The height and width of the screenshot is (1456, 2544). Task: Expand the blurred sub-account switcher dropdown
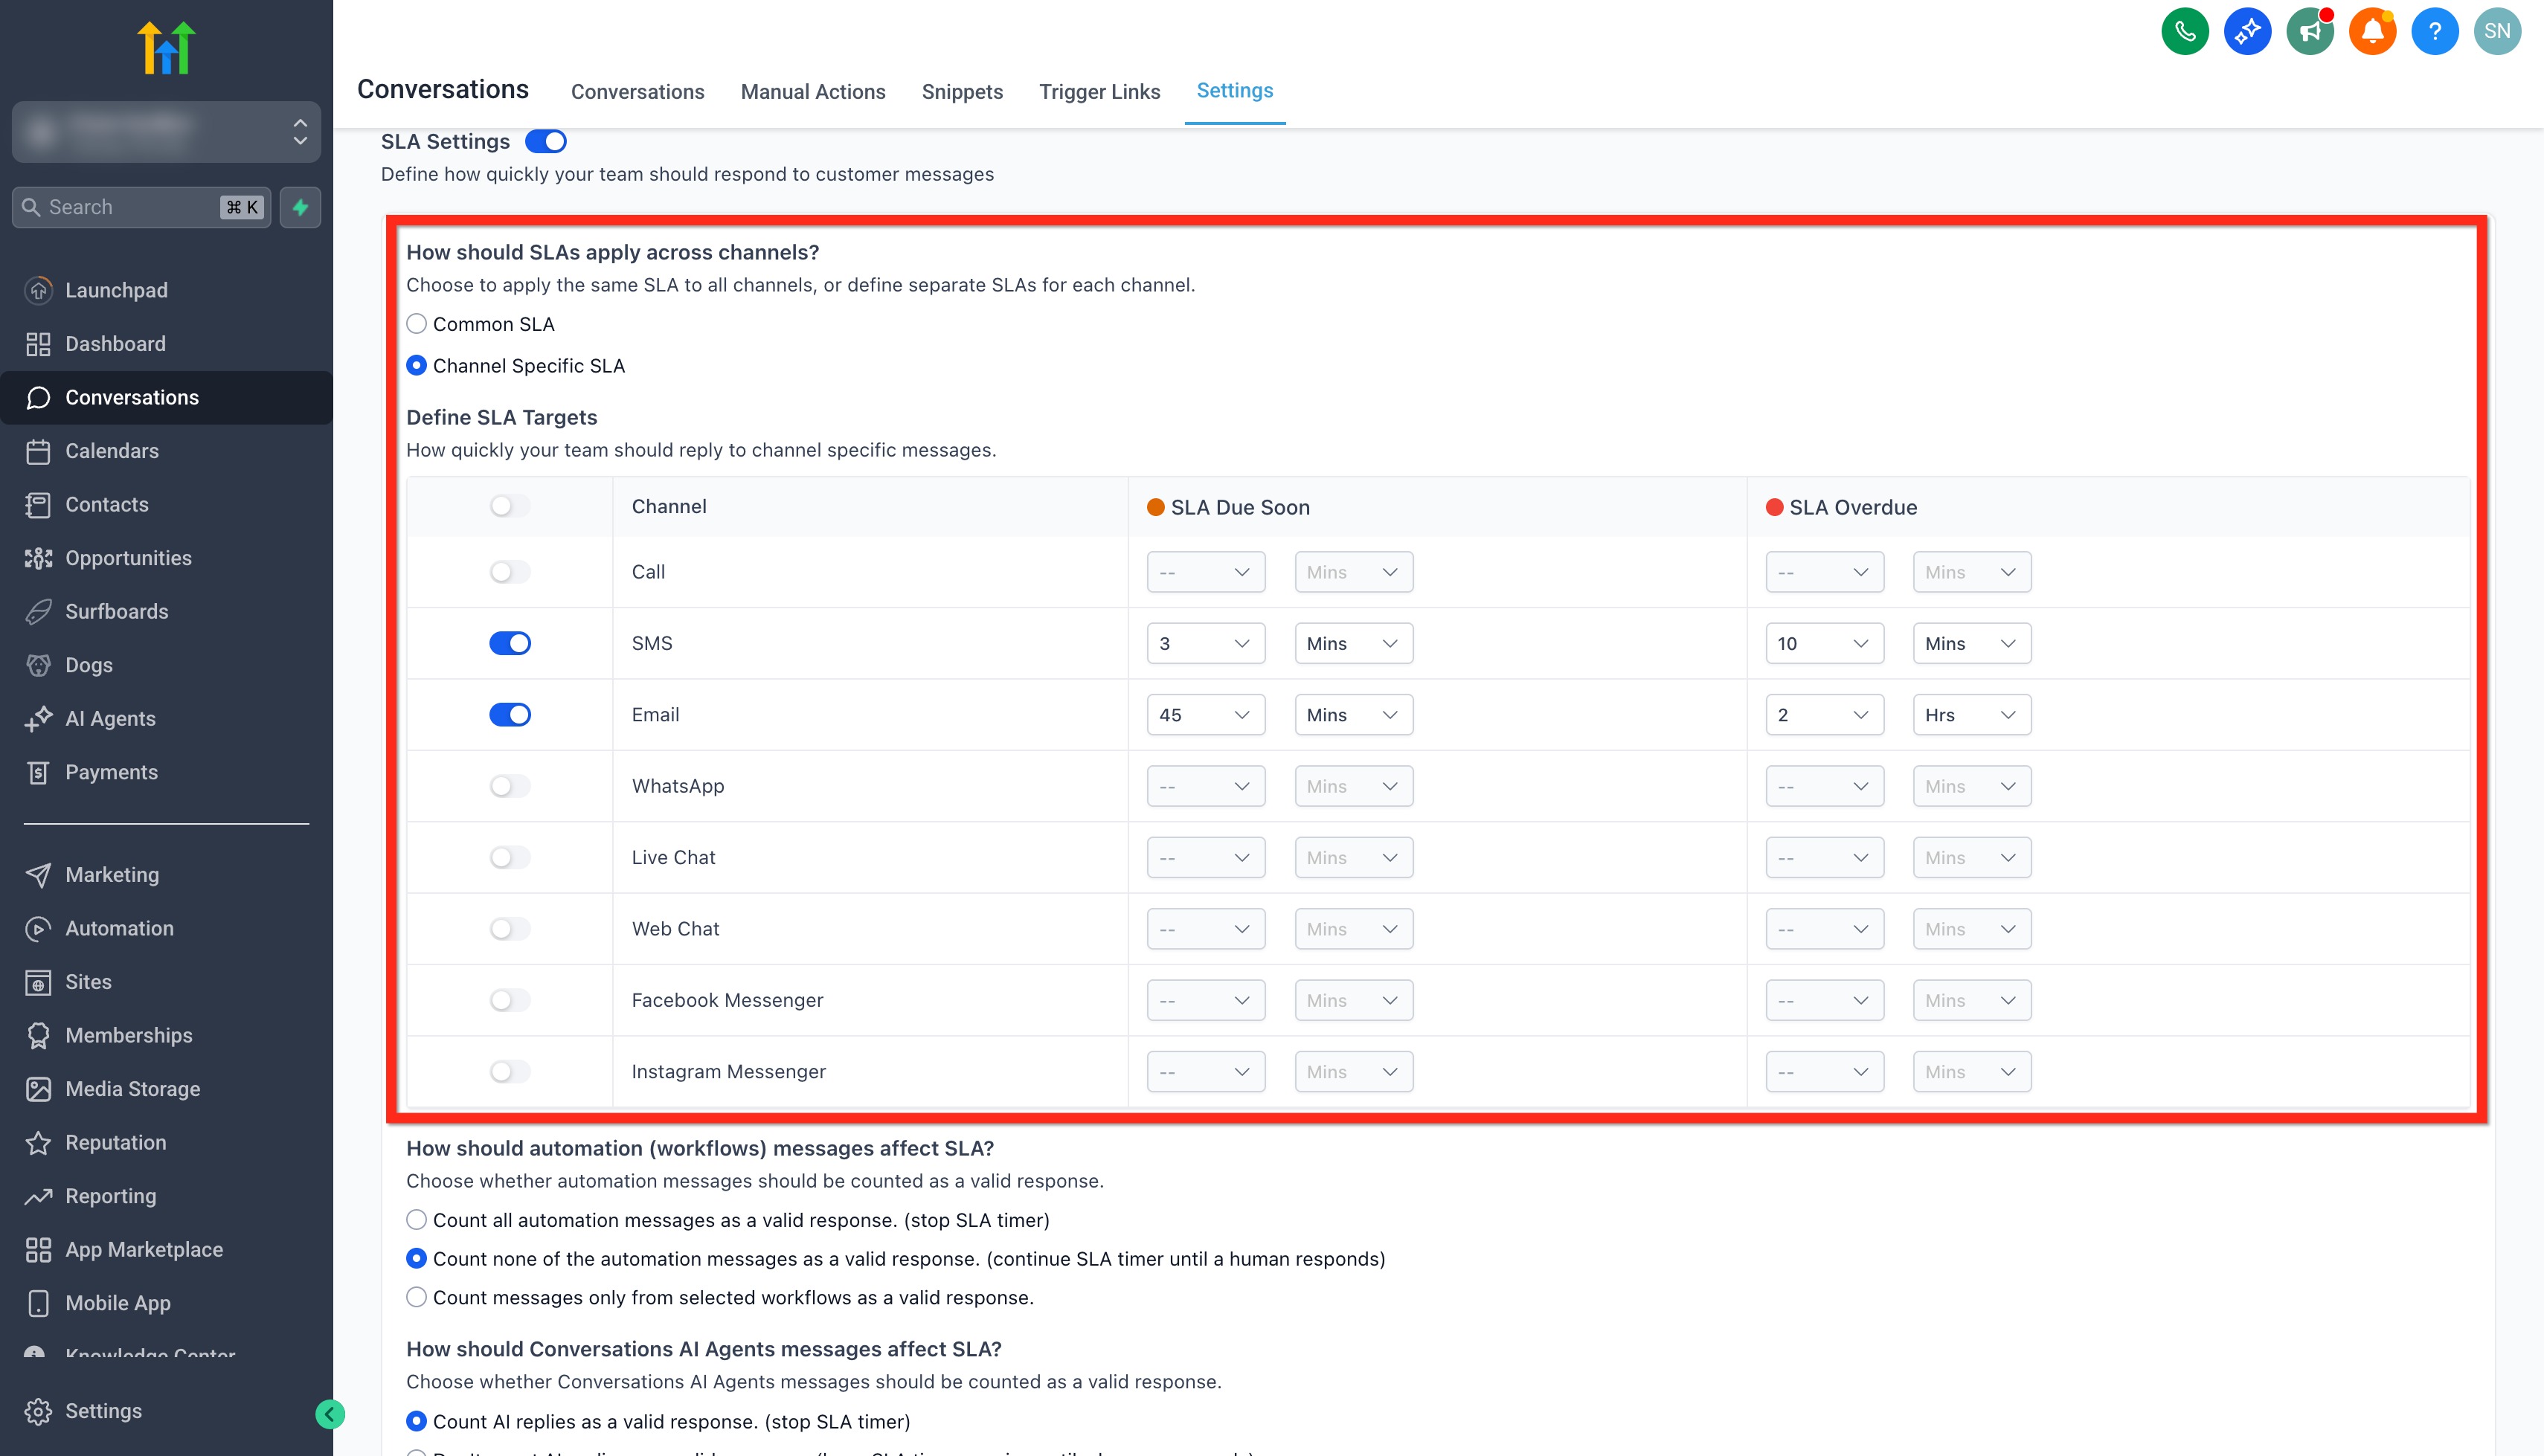pyautogui.click(x=166, y=131)
